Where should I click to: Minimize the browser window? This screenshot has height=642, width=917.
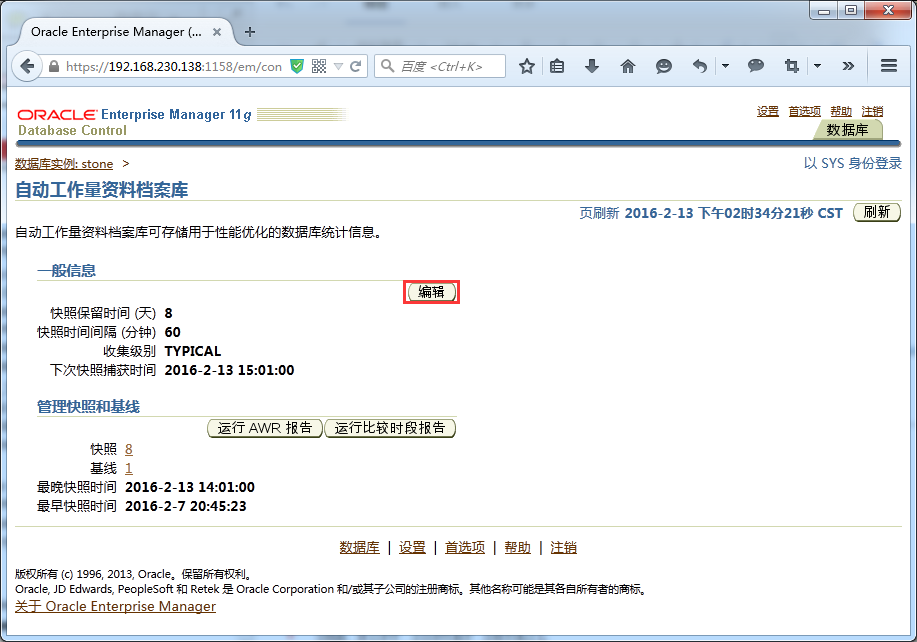825,11
